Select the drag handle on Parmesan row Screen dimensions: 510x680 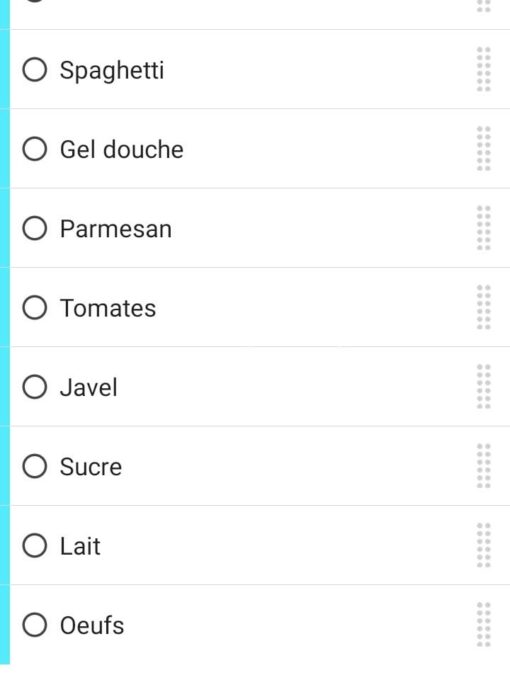click(484, 228)
